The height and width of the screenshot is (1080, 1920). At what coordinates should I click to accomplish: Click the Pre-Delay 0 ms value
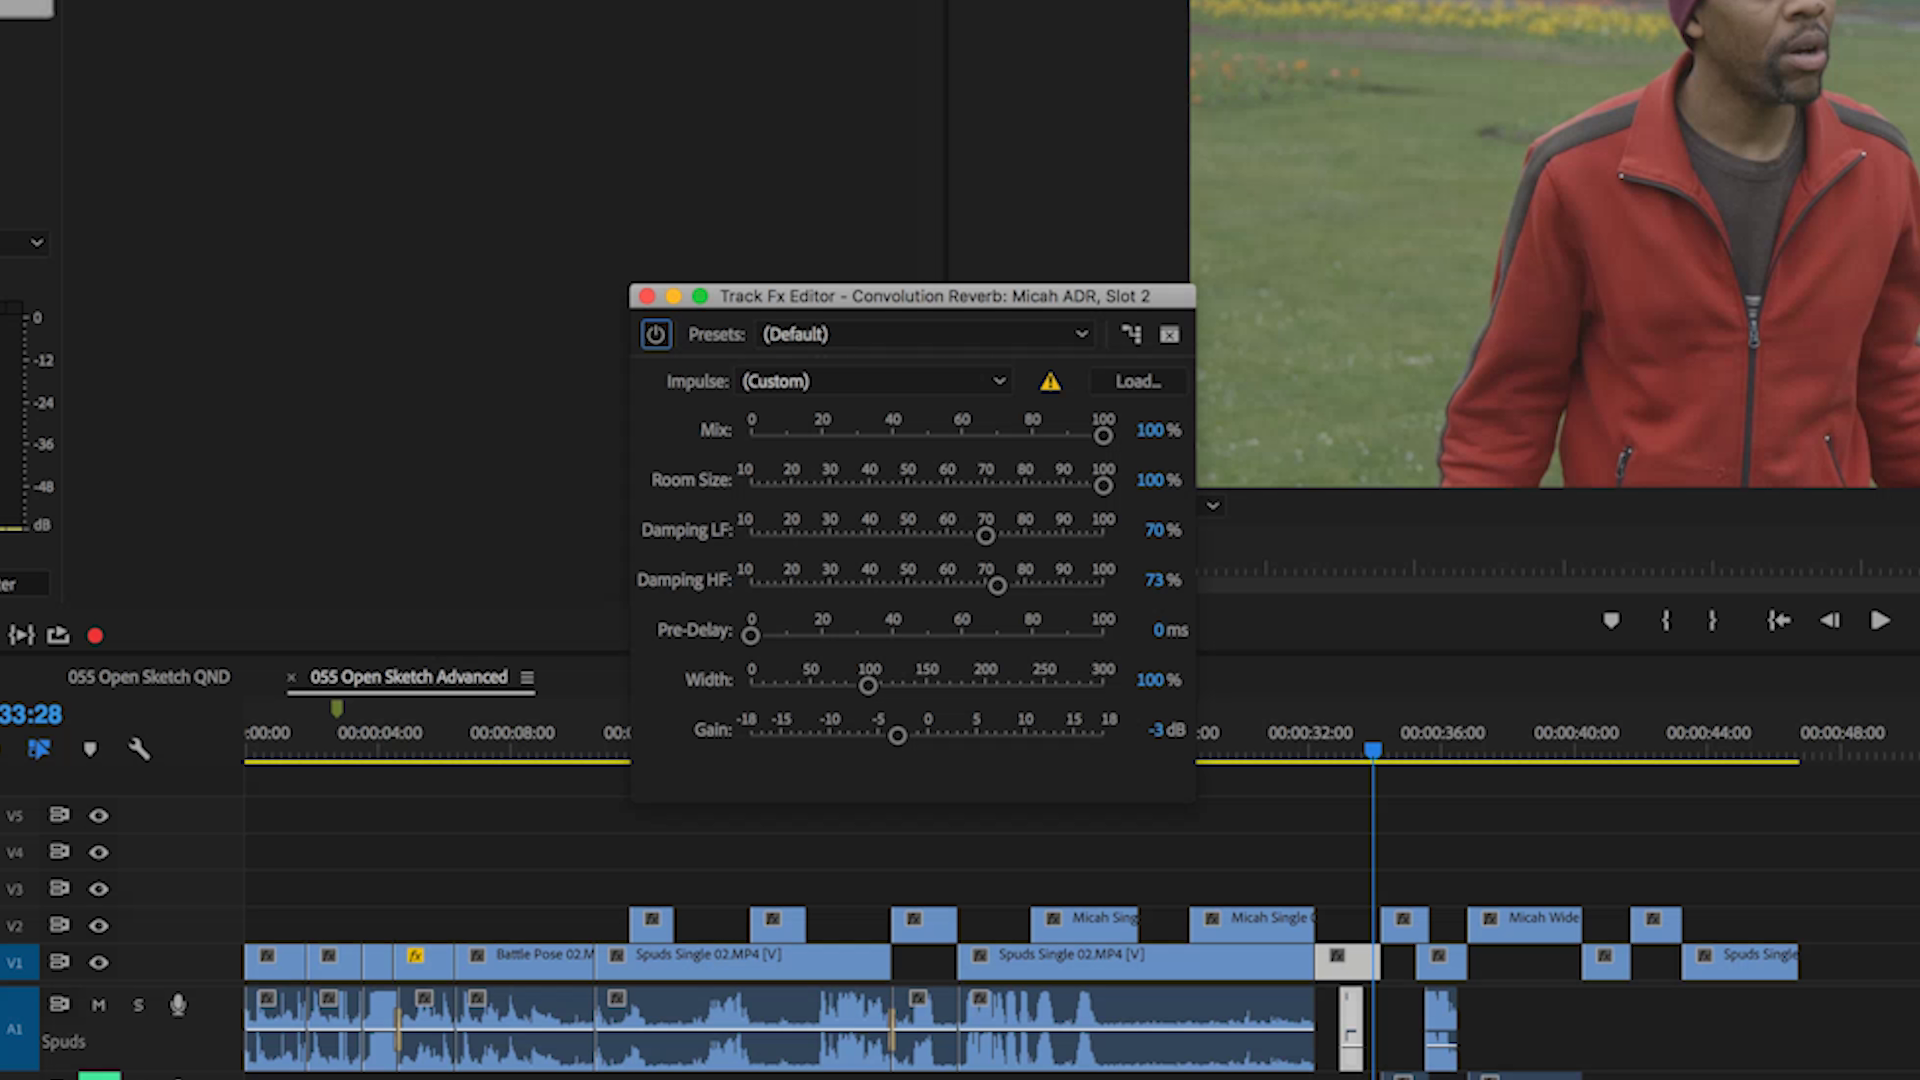pyautogui.click(x=1170, y=630)
